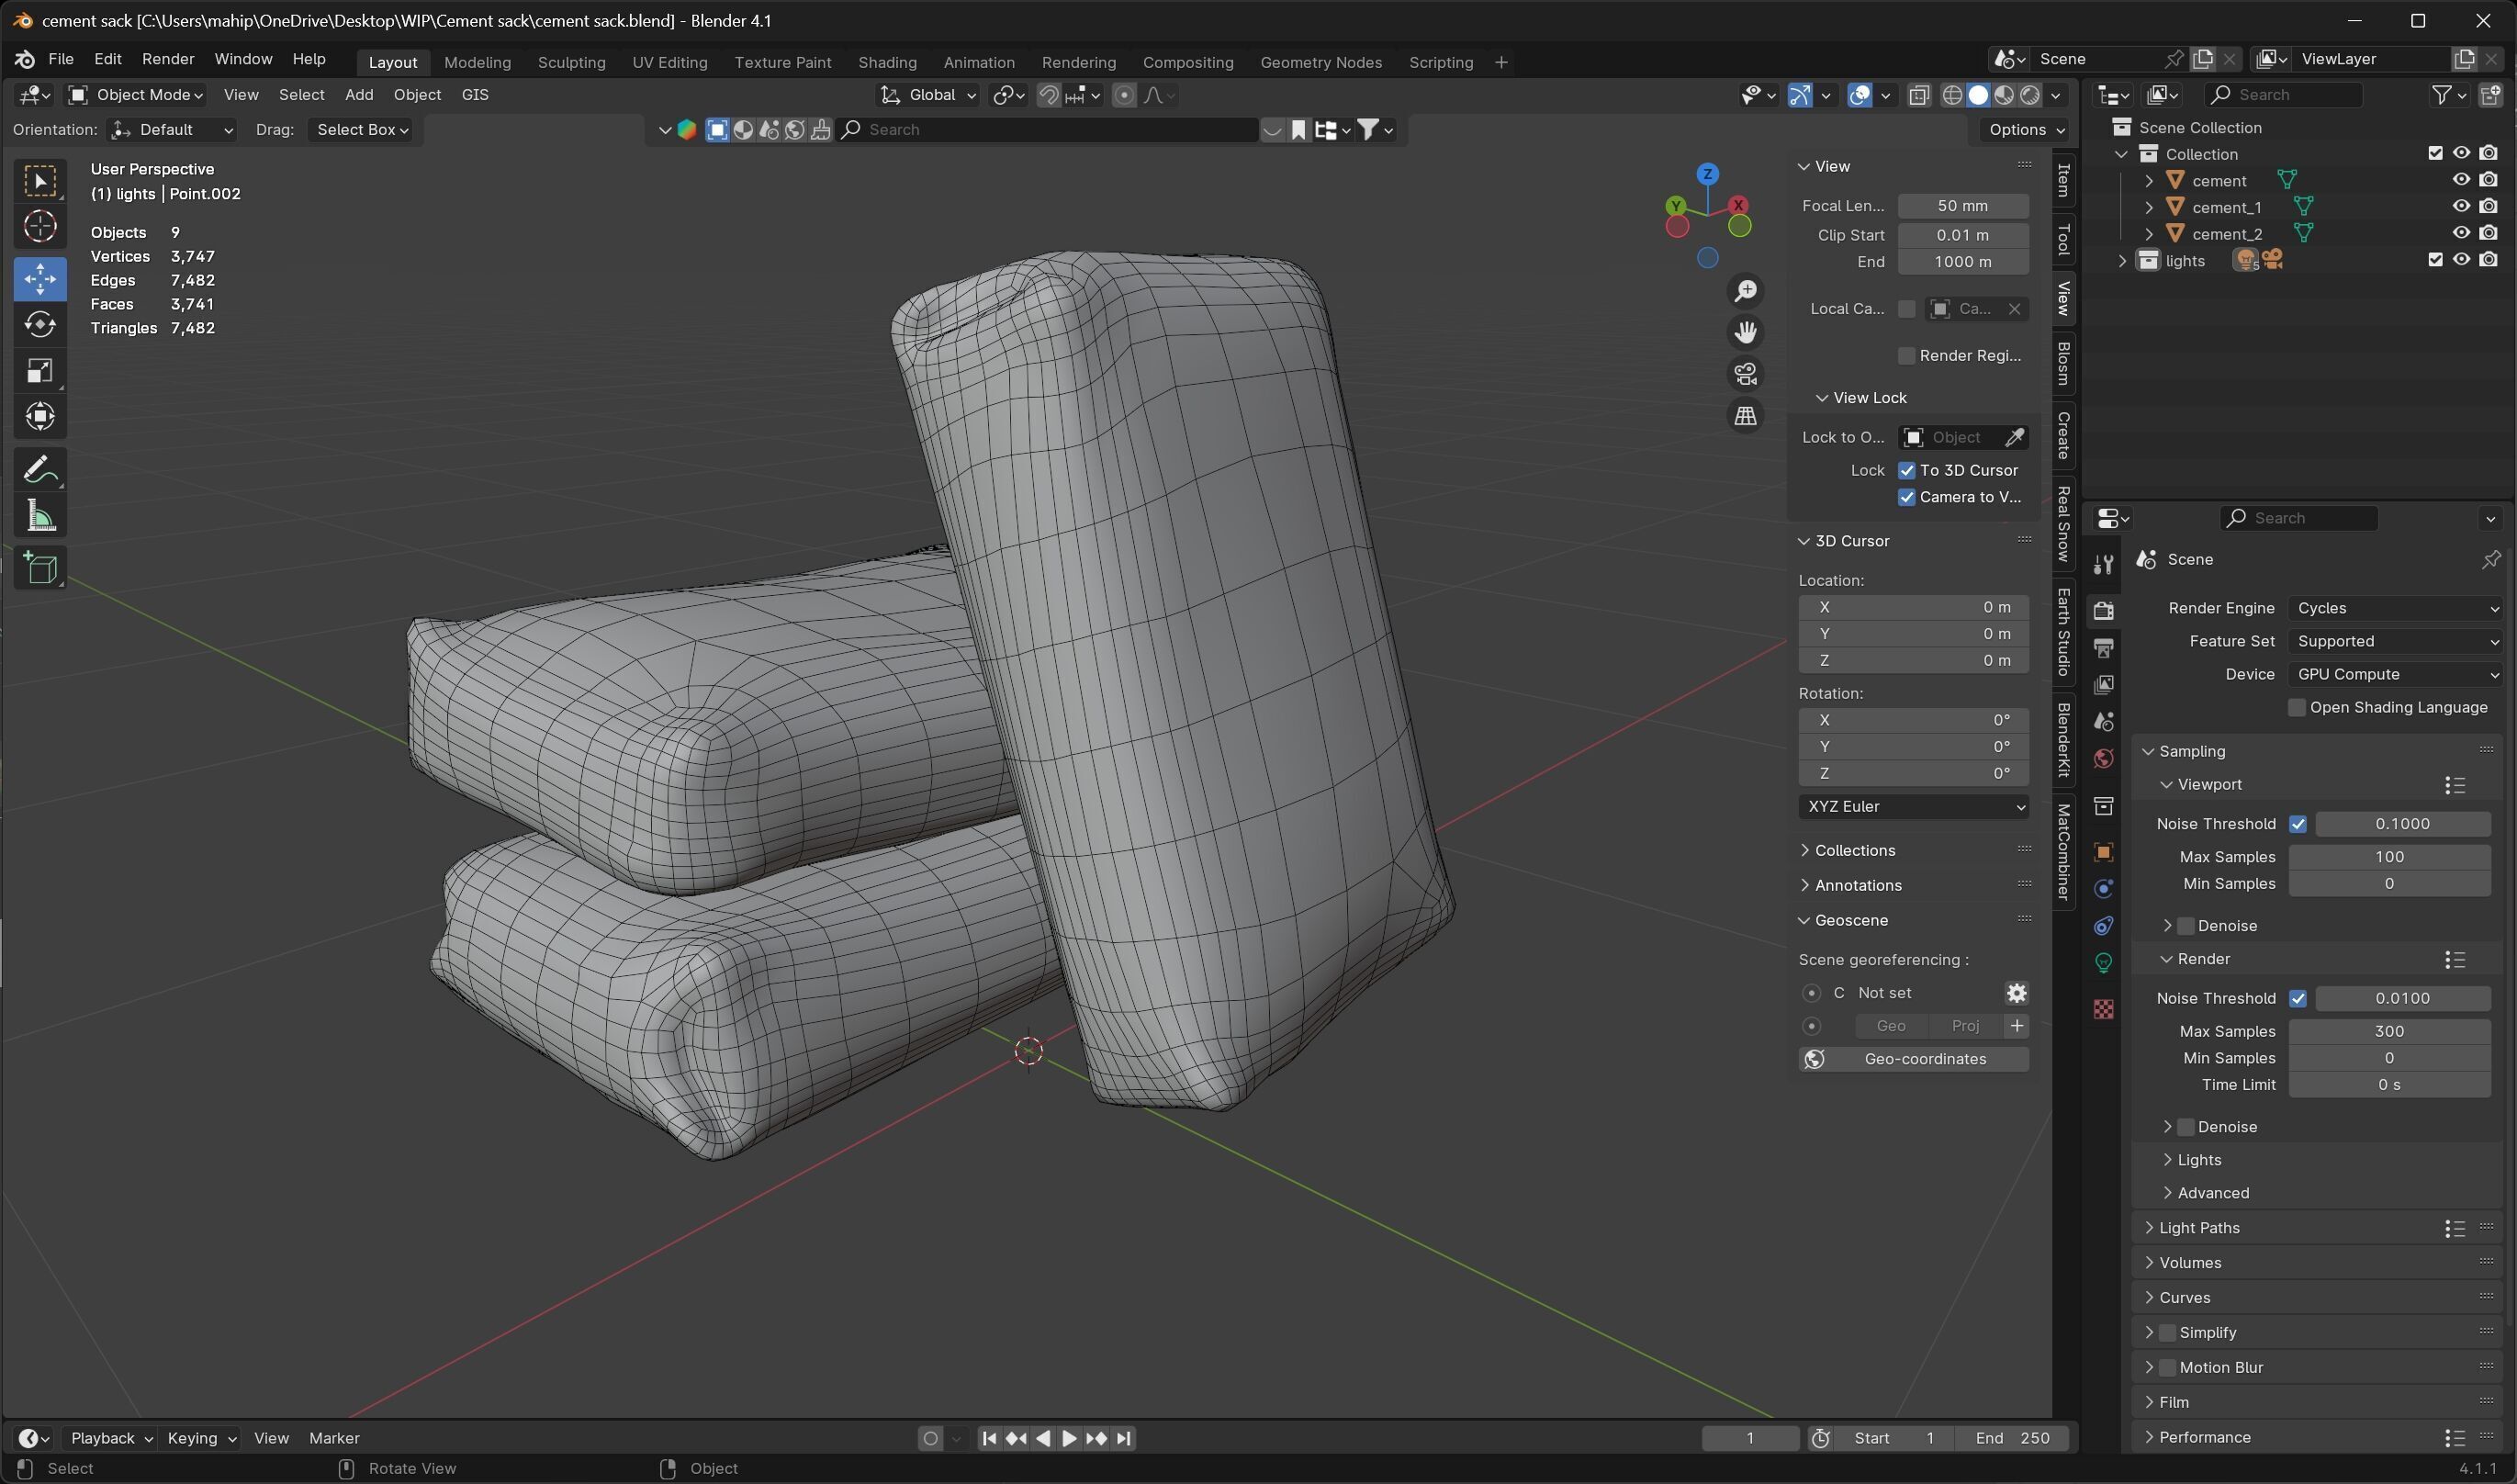Image resolution: width=2517 pixels, height=1484 pixels.
Task: Open the File menu
Action: [61, 59]
